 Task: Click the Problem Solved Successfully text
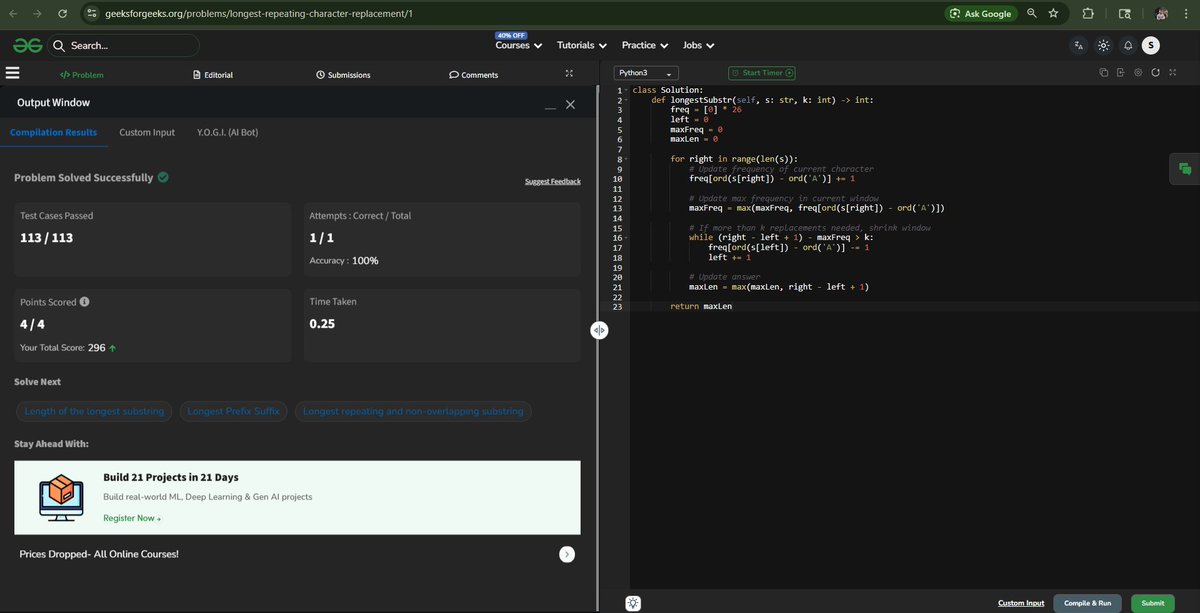[x=84, y=177]
